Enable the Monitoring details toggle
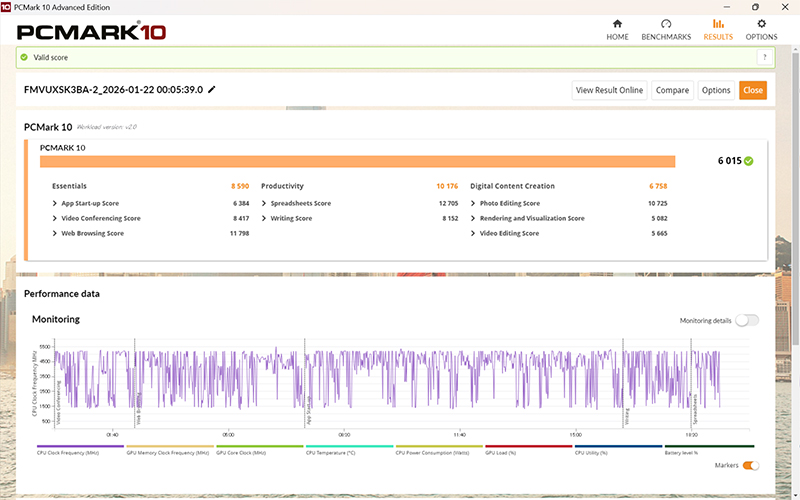 [x=747, y=320]
